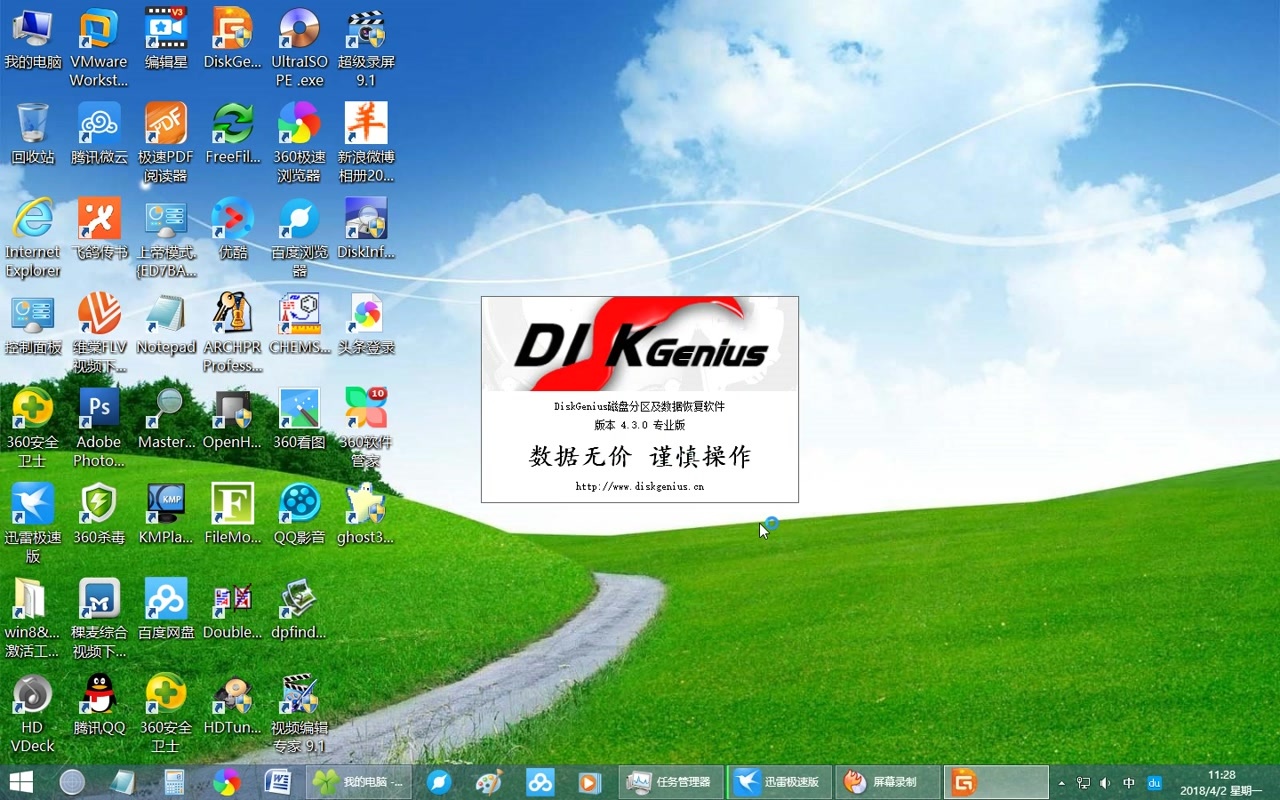Open the 360杀毒 shortcut

[99, 513]
